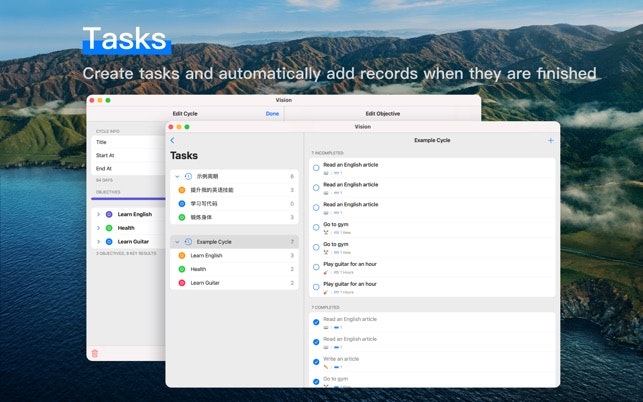This screenshot has height=402, width=643.
Task: Click the green icon of Health in Tasks sidebar
Action: tap(182, 269)
